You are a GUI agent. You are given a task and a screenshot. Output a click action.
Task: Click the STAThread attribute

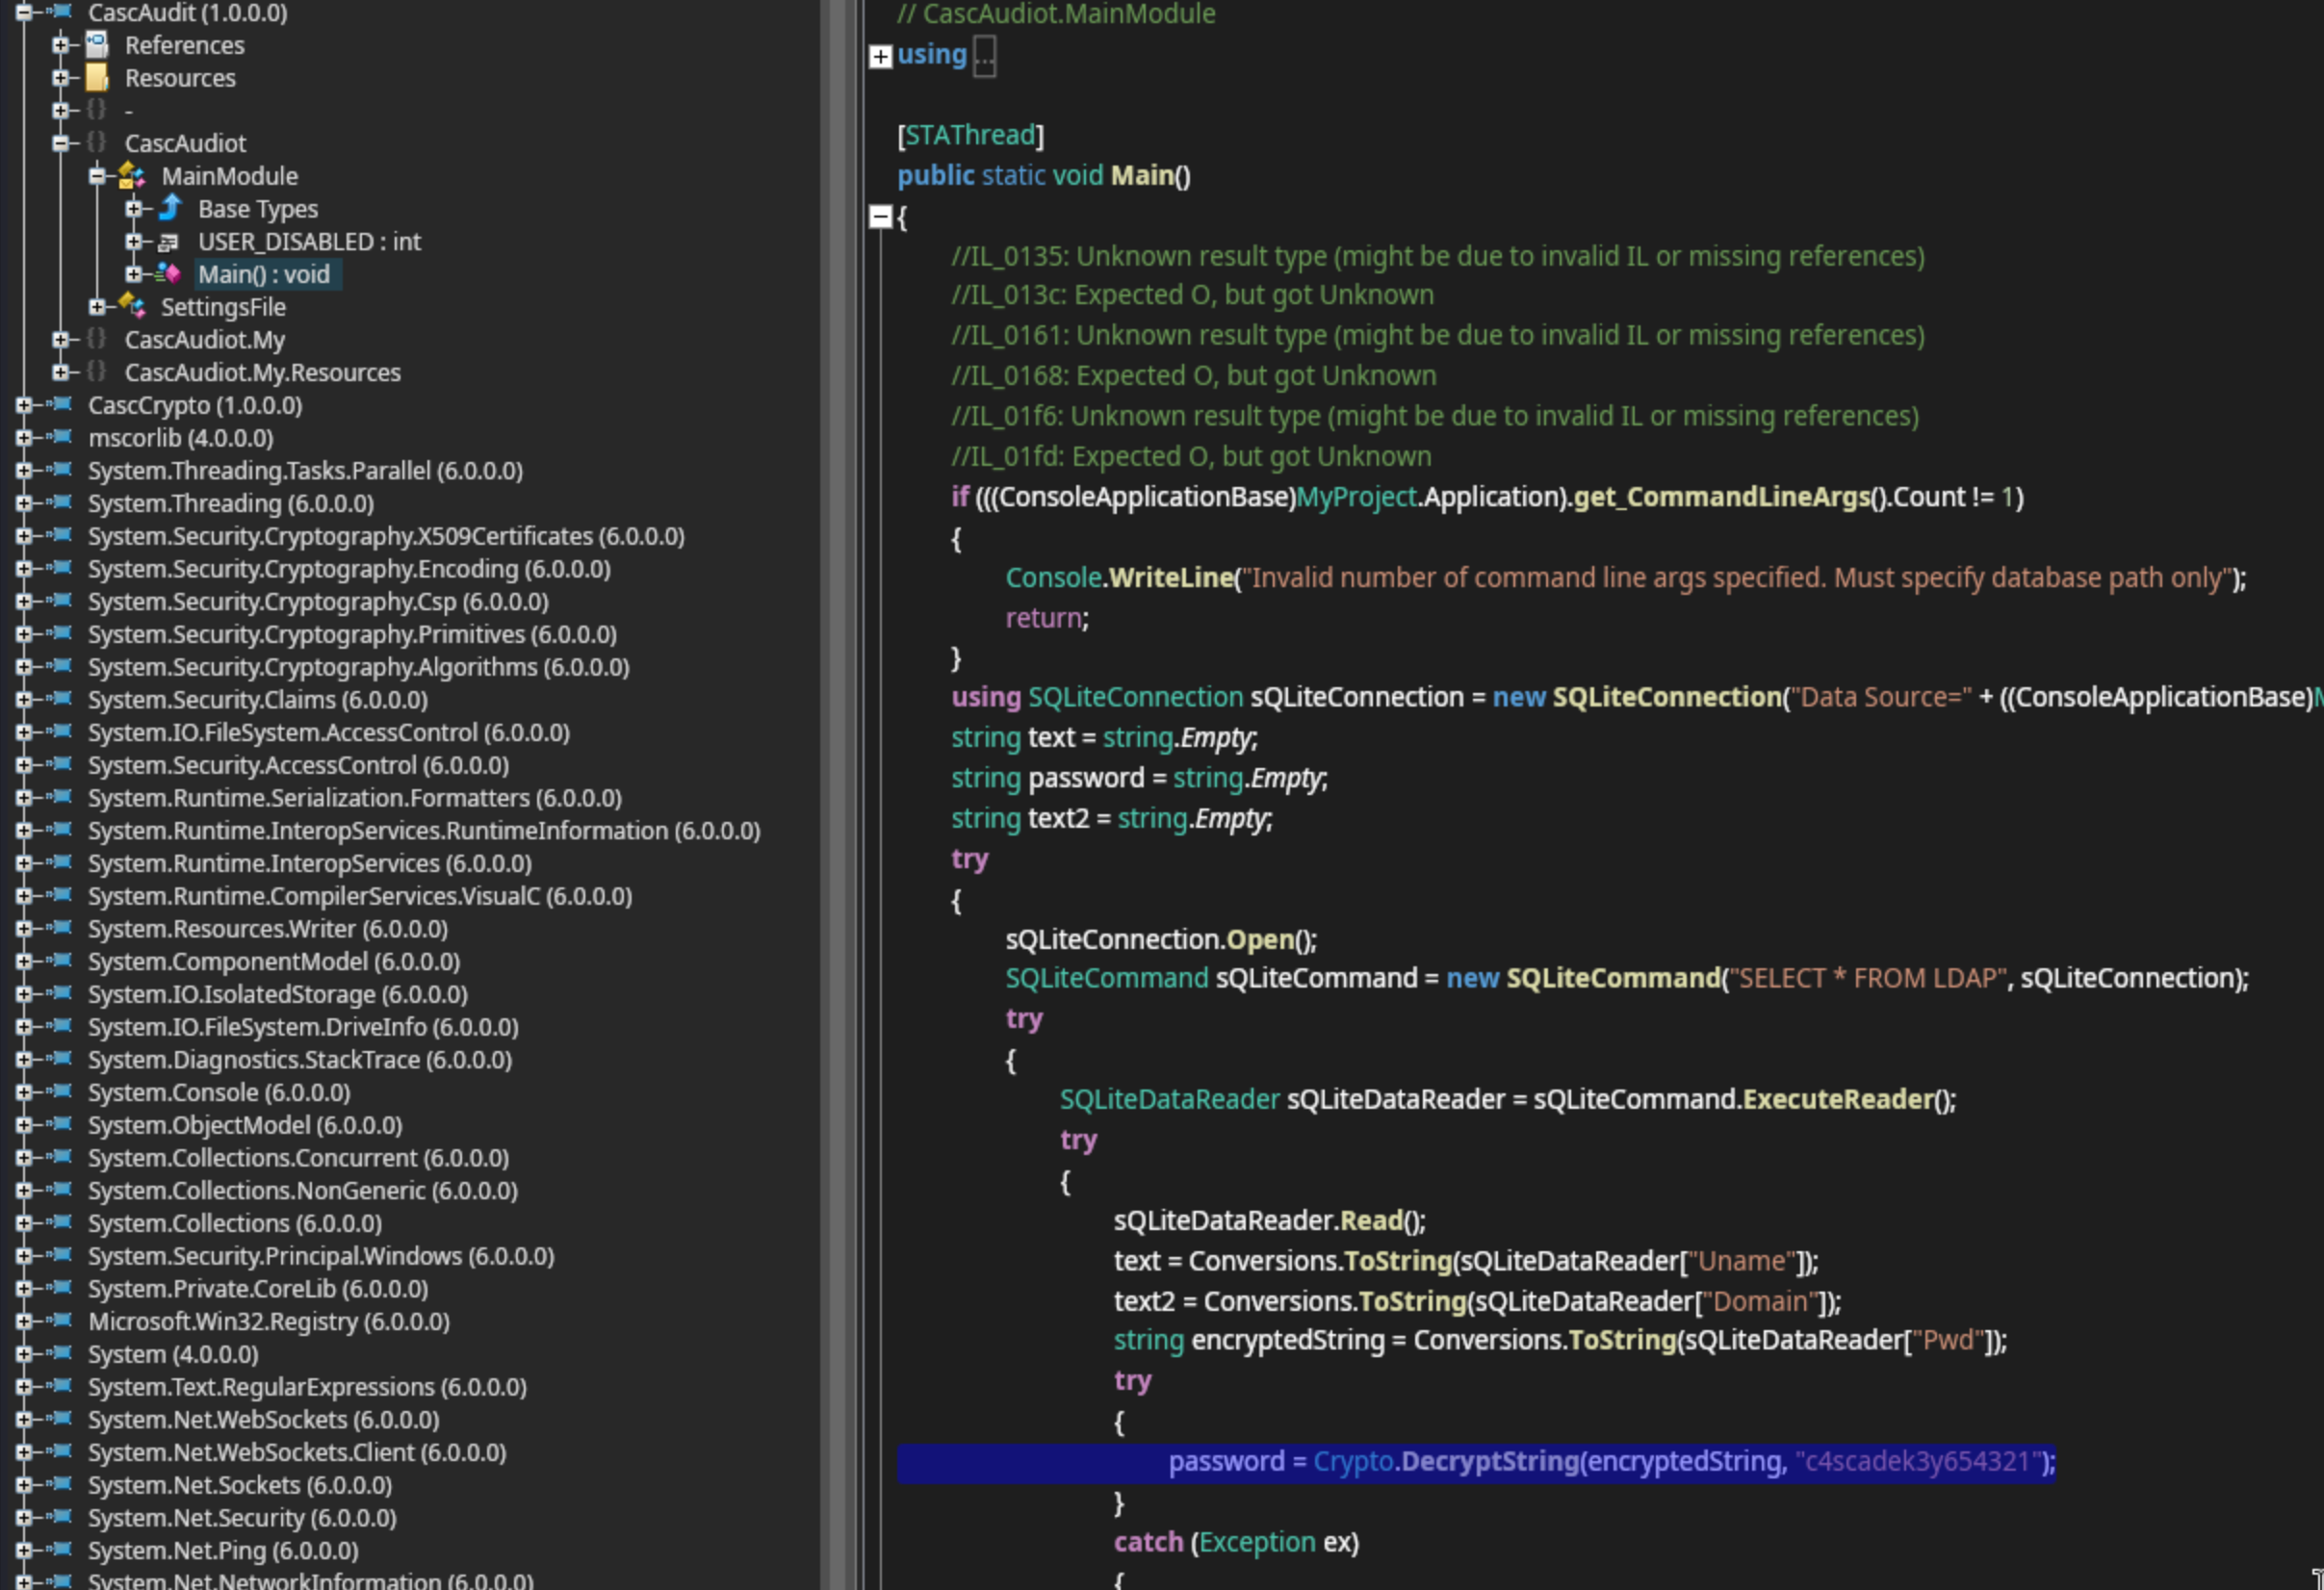pos(970,135)
